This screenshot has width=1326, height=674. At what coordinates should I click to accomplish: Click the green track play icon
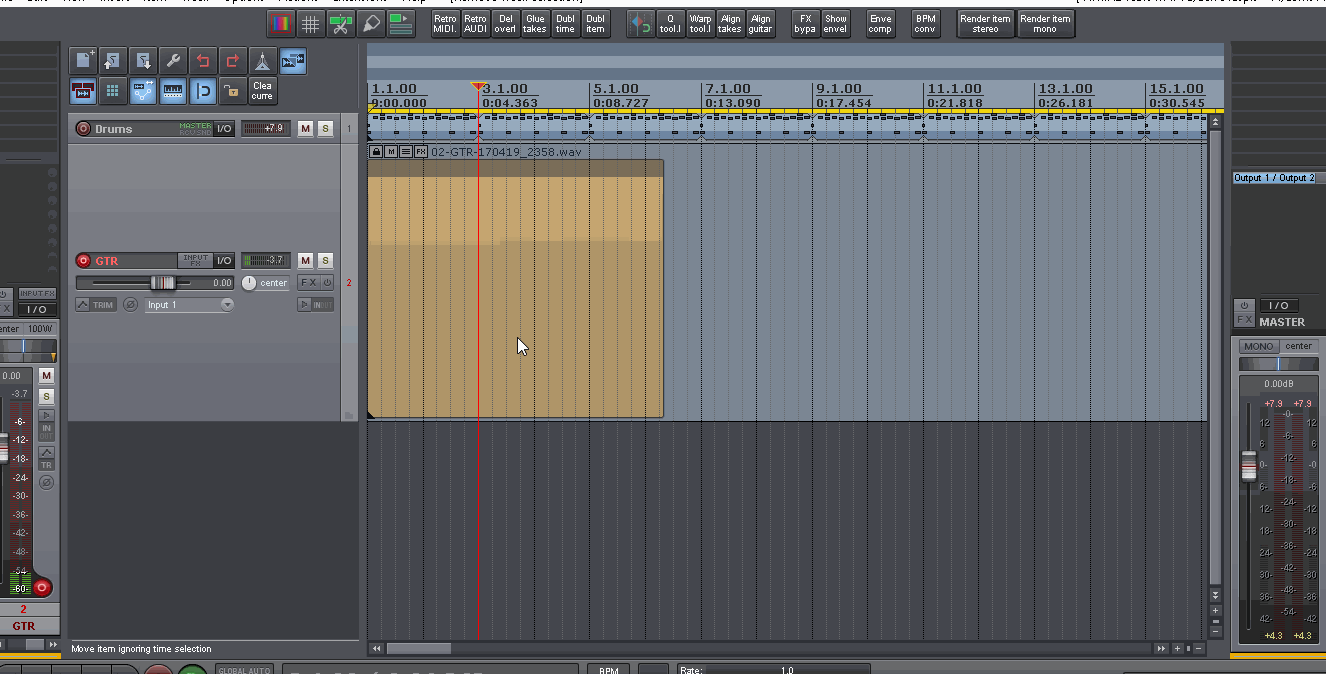[401, 24]
